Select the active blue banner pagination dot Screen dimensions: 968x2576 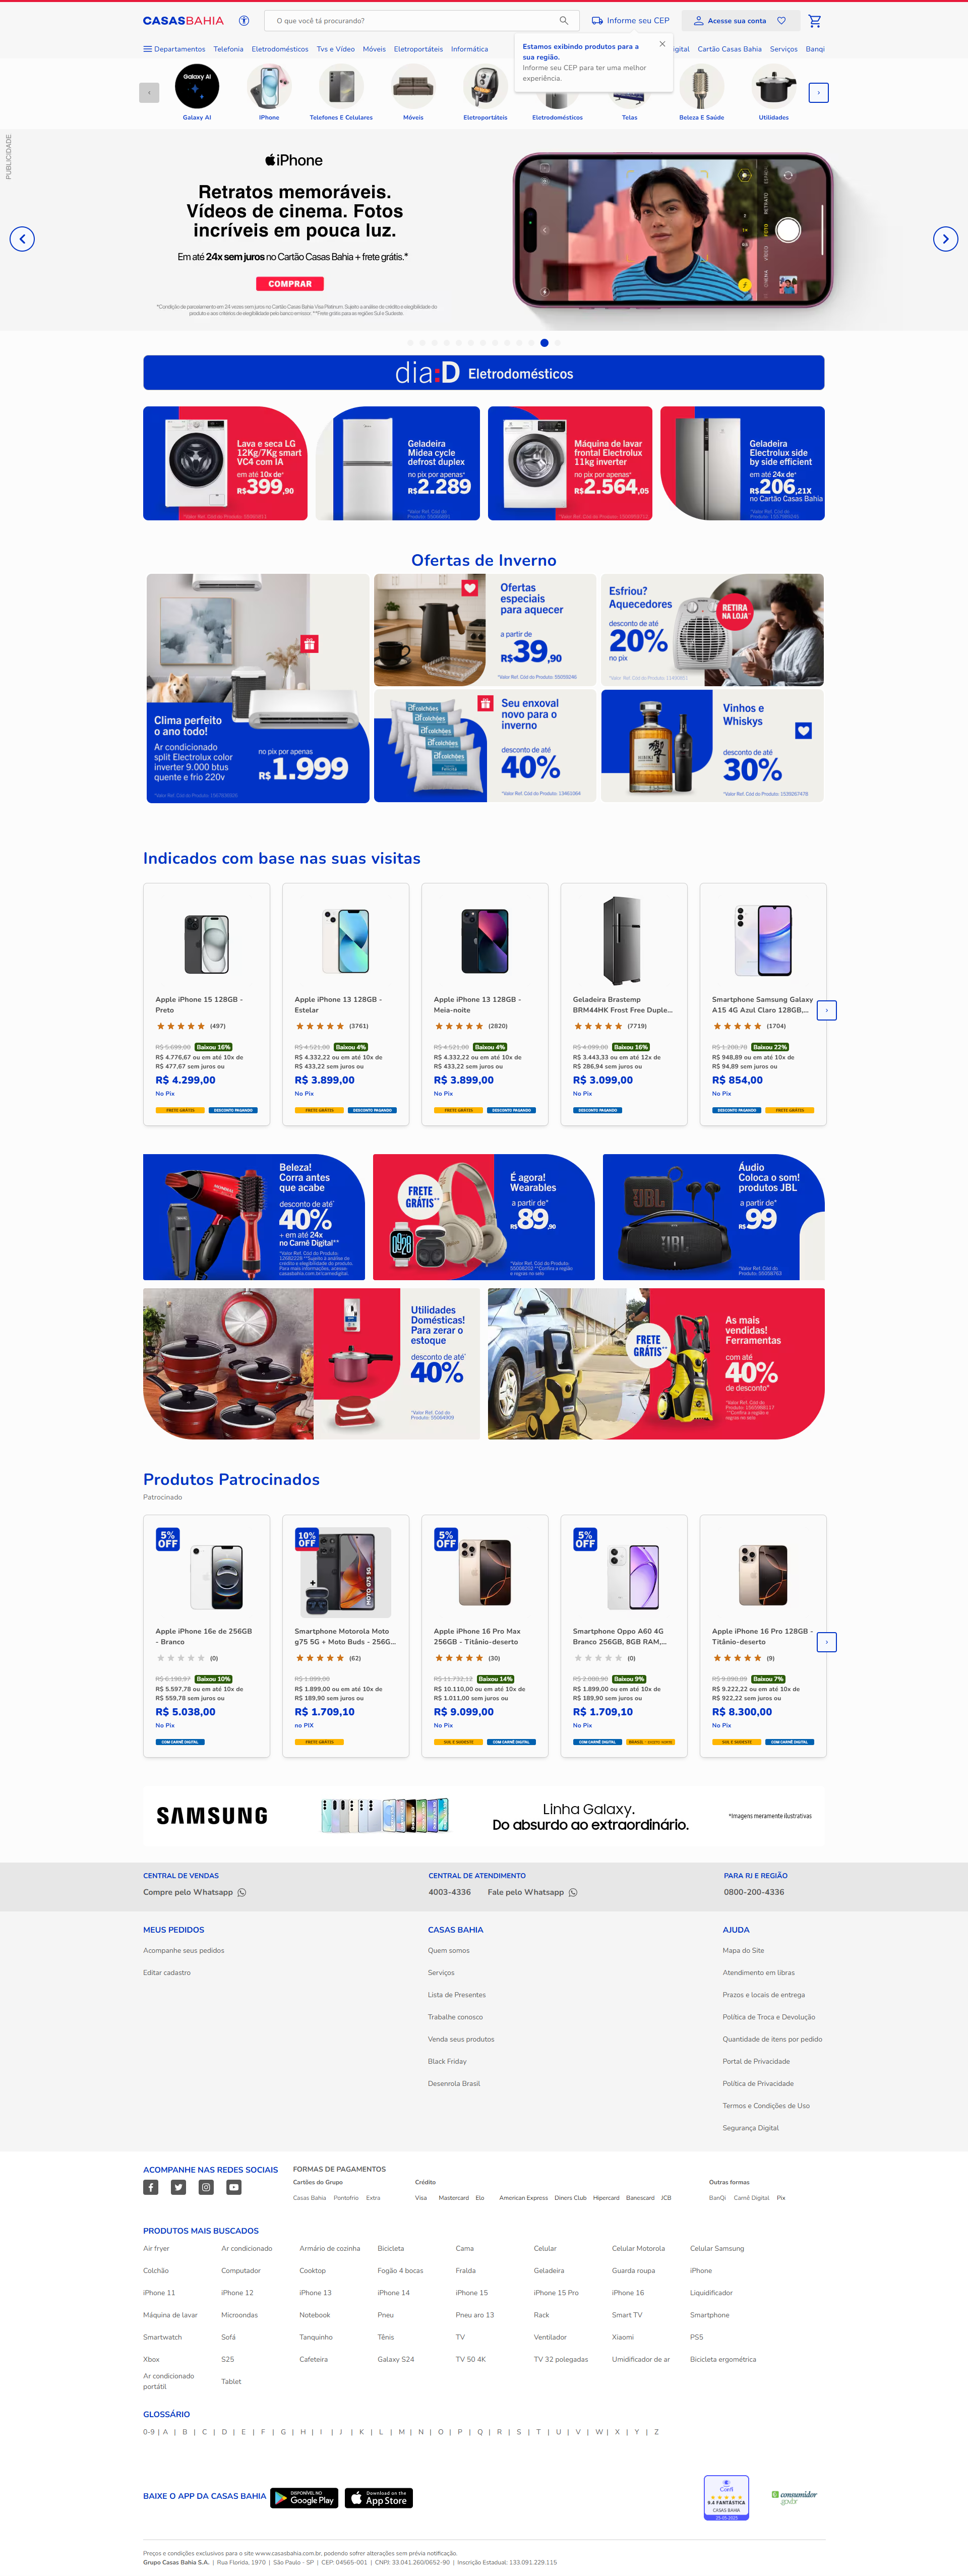click(x=544, y=343)
